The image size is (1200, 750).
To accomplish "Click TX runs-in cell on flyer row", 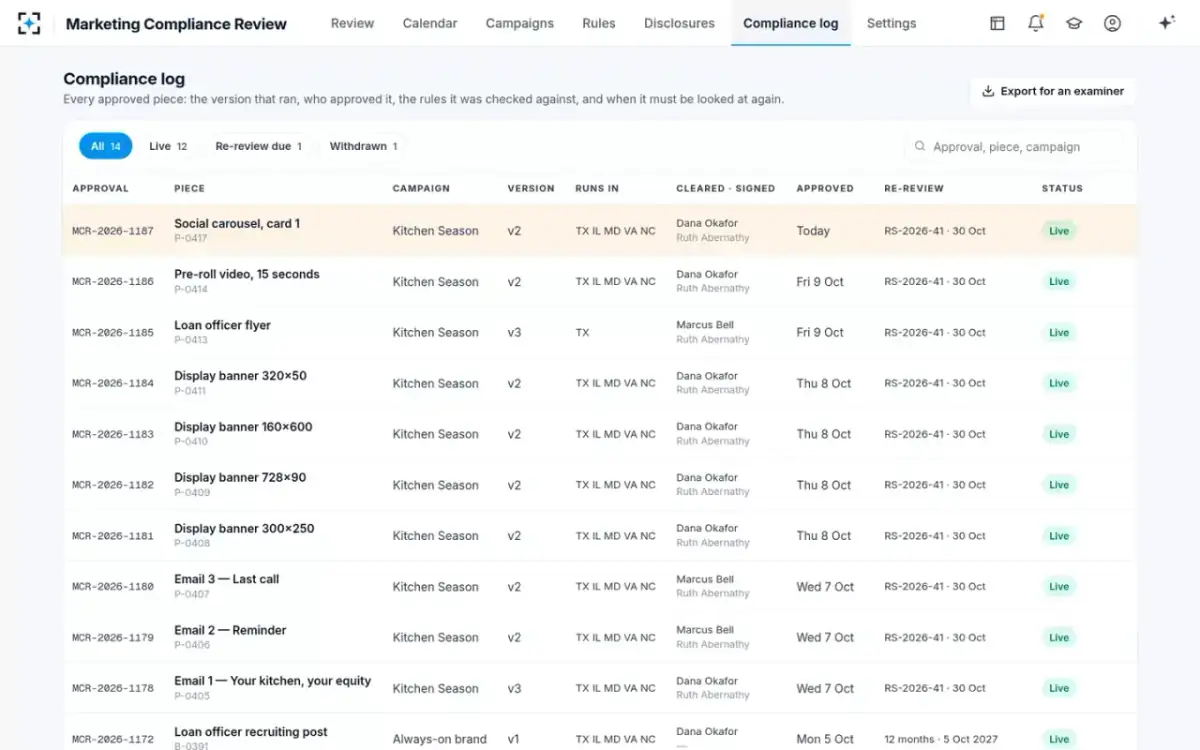I will (x=582, y=333).
